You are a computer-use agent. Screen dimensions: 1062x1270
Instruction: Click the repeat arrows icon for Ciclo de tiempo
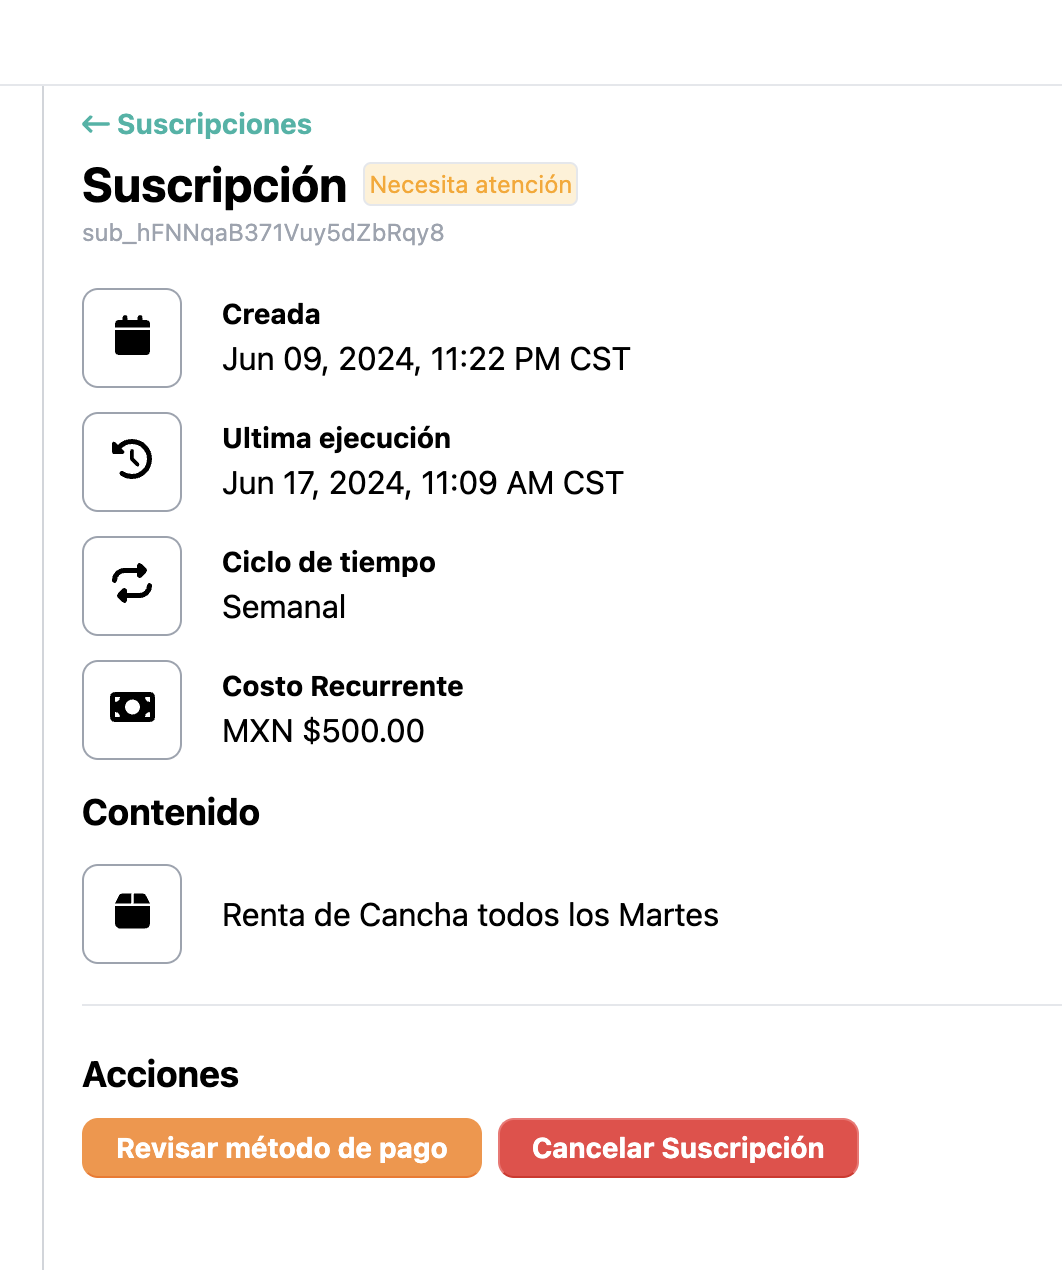[132, 585]
